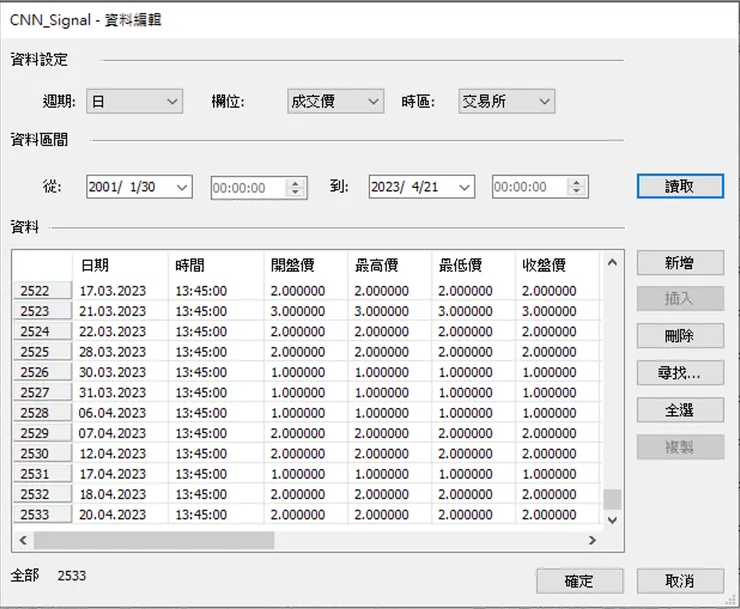Click the vertical scrollbar down arrow
740x609 pixels.
coord(612,520)
